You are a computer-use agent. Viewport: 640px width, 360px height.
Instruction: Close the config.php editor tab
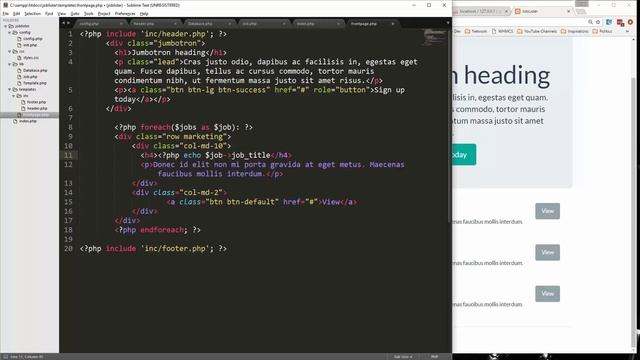121,24
